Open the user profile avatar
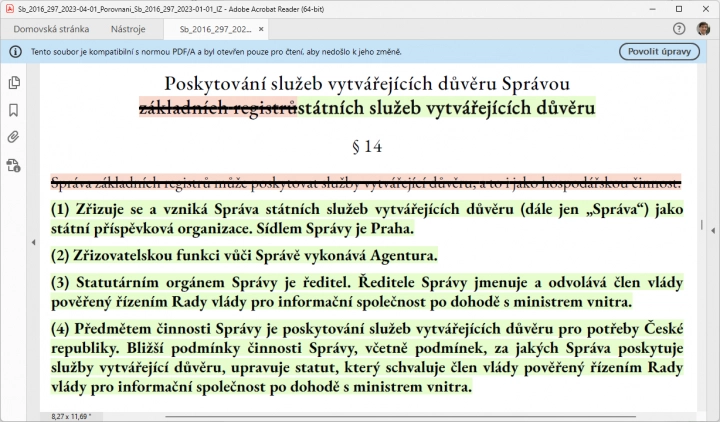 coord(703,29)
